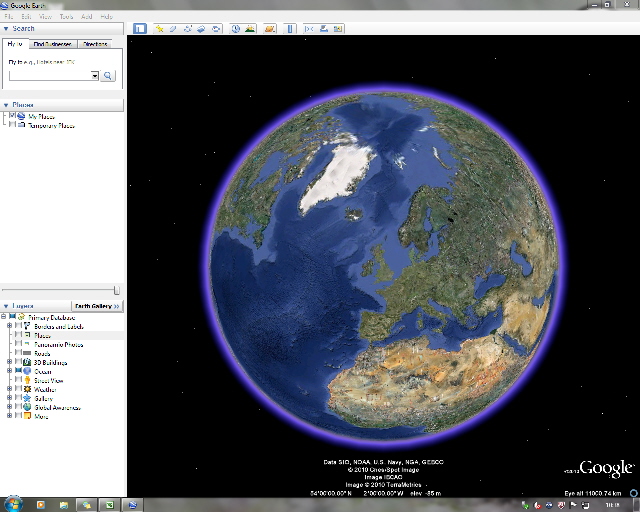Click the Borders and Labels layer icon
640x512 pixels.
pyautogui.click(x=27, y=326)
